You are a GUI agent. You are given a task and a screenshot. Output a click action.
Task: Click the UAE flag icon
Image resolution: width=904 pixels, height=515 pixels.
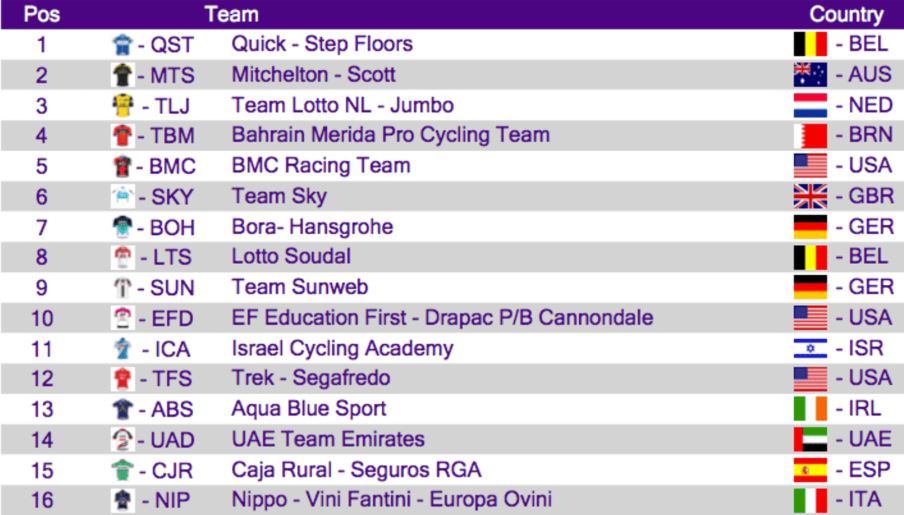(809, 439)
